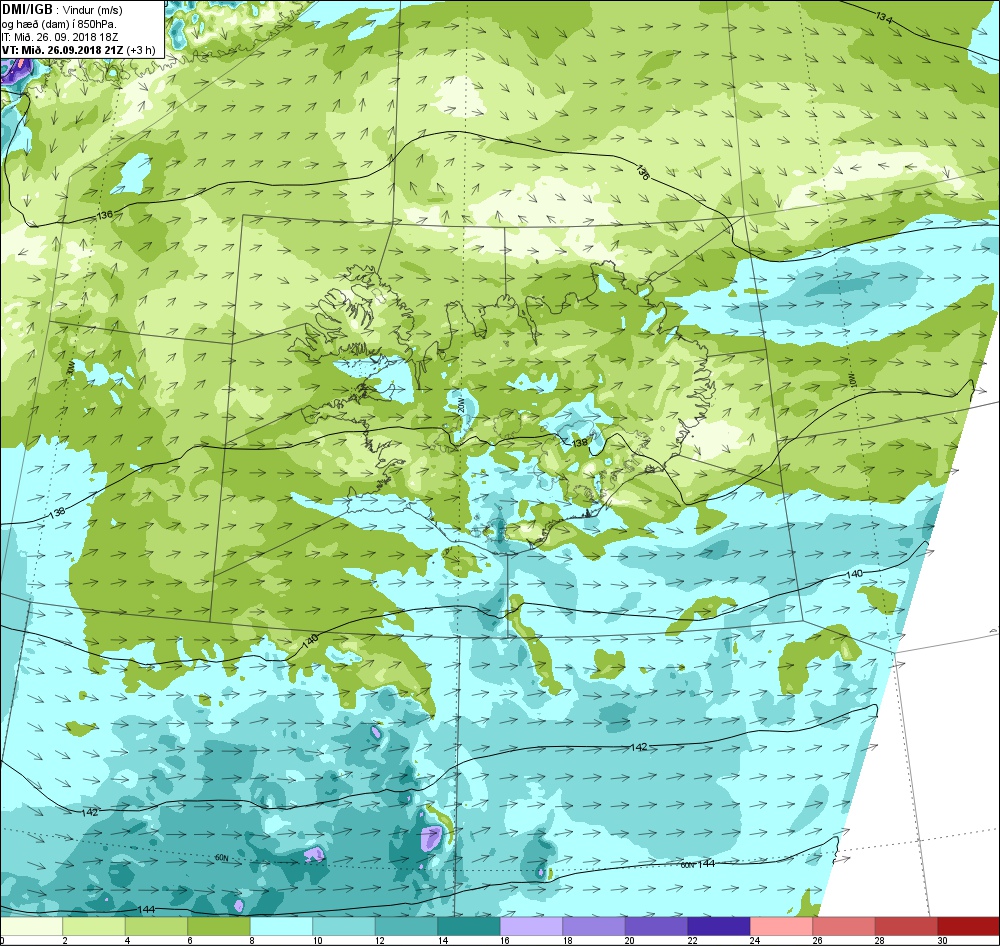Select the '140' contour label on eastern side
This screenshot has width=1000, height=946.
coord(854,573)
